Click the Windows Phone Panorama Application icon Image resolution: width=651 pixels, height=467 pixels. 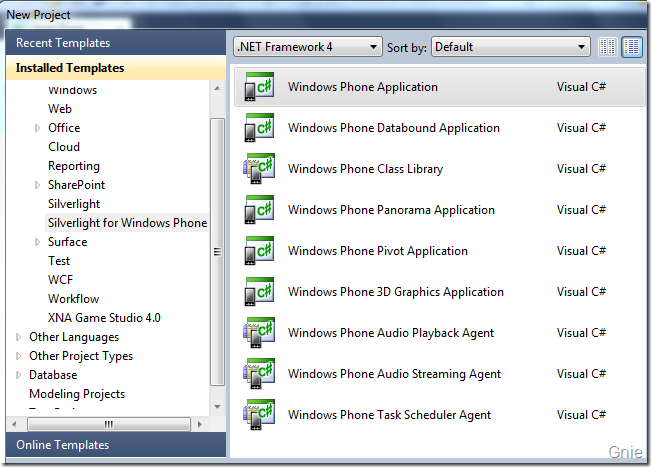click(259, 210)
